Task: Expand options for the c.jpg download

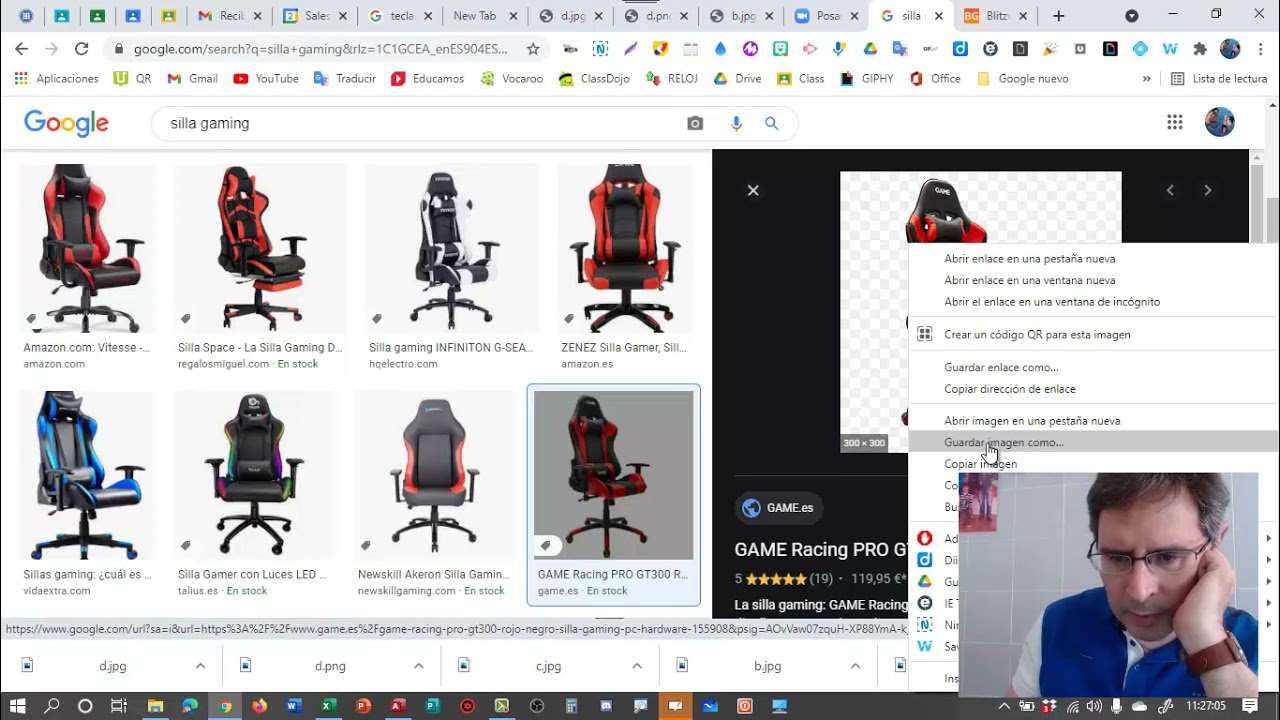Action: (x=636, y=666)
